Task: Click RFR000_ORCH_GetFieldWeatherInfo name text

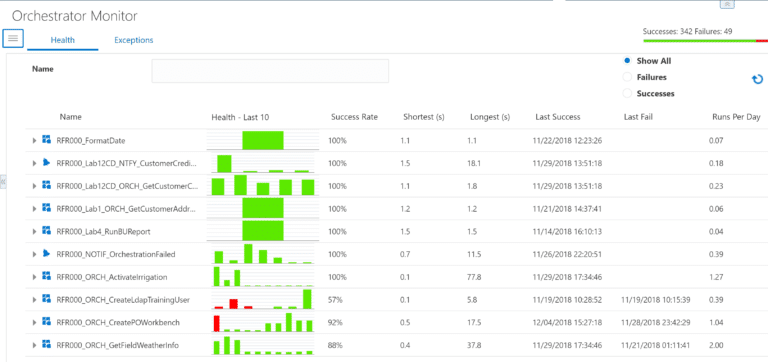Action: (118, 345)
